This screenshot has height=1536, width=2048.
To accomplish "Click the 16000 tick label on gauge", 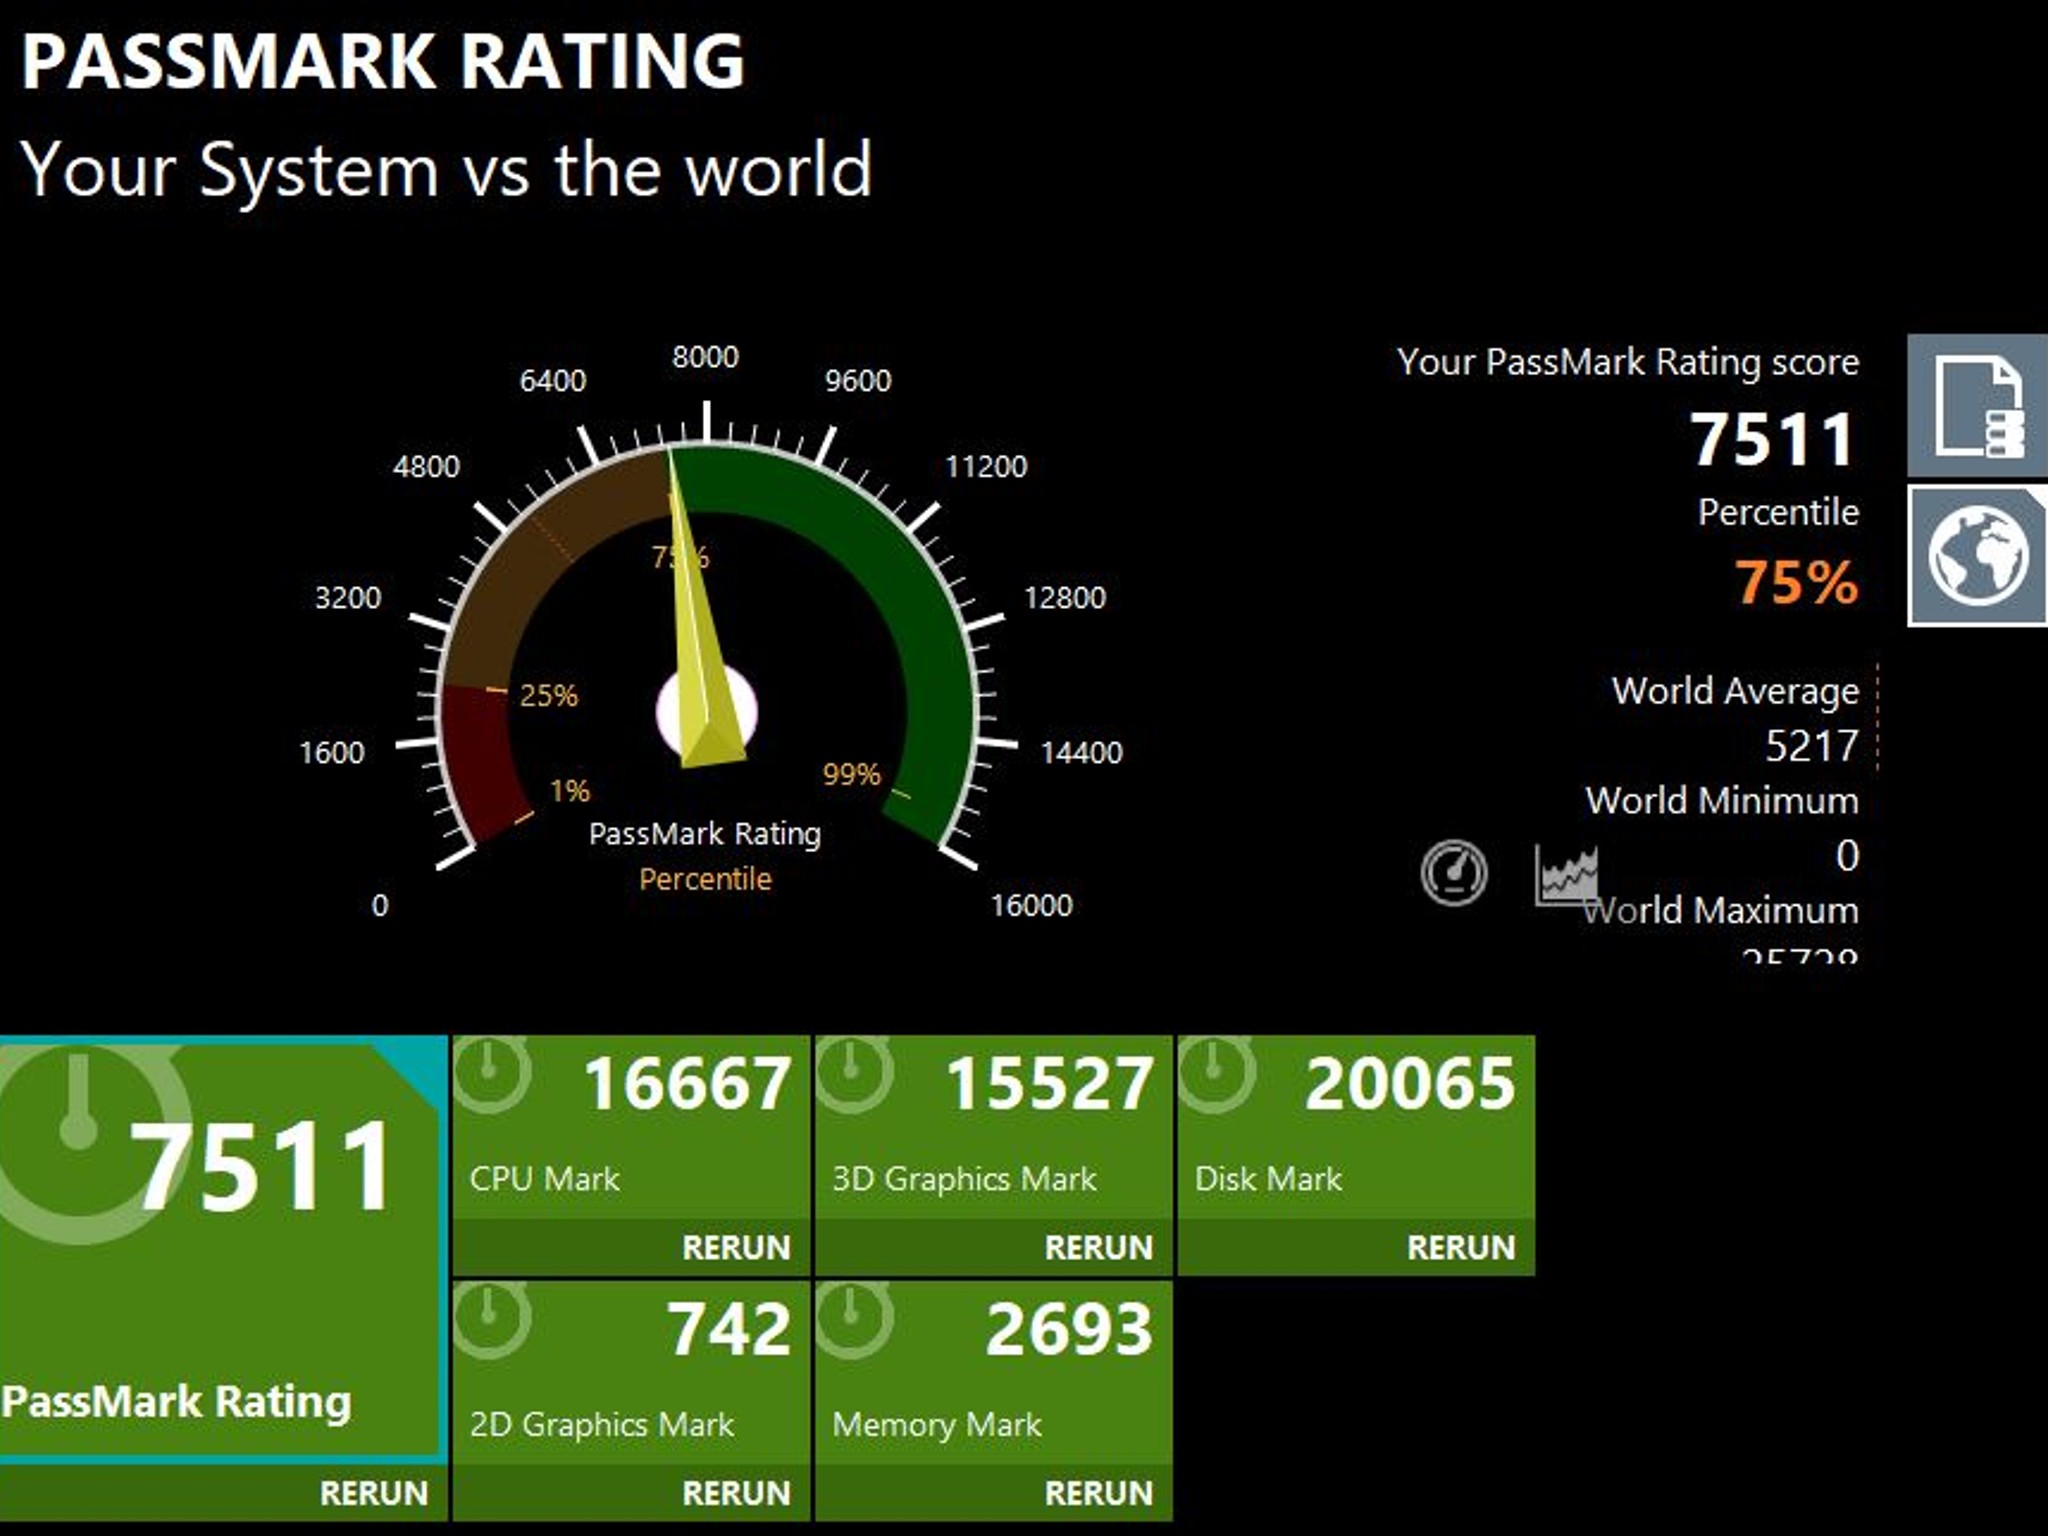I will [1031, 905].
